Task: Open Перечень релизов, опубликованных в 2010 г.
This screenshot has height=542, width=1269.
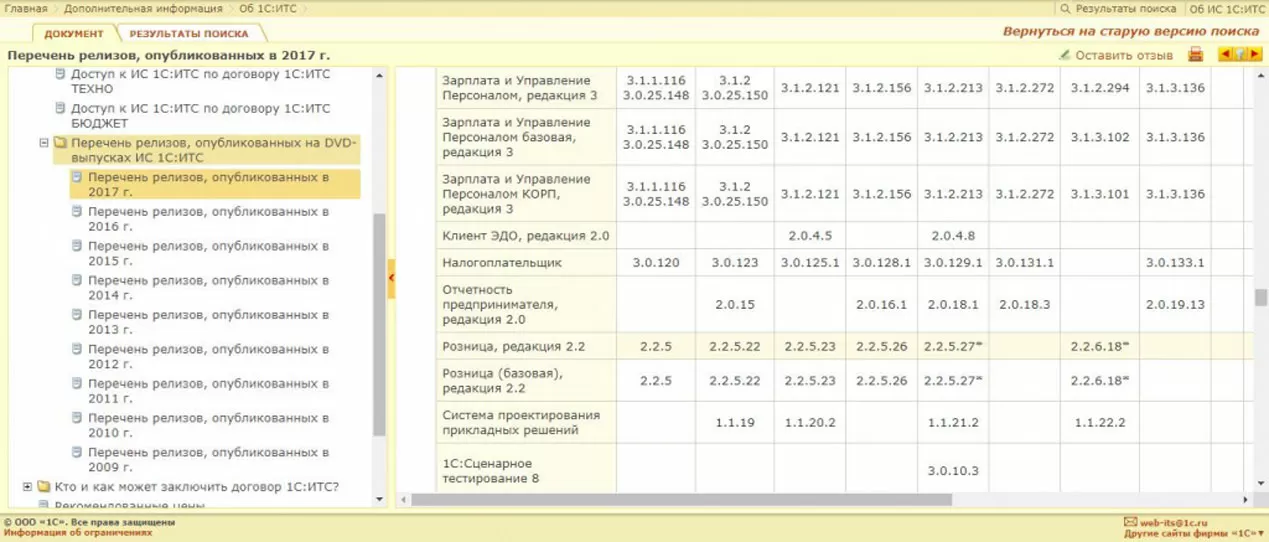Action: pos(208,426)
